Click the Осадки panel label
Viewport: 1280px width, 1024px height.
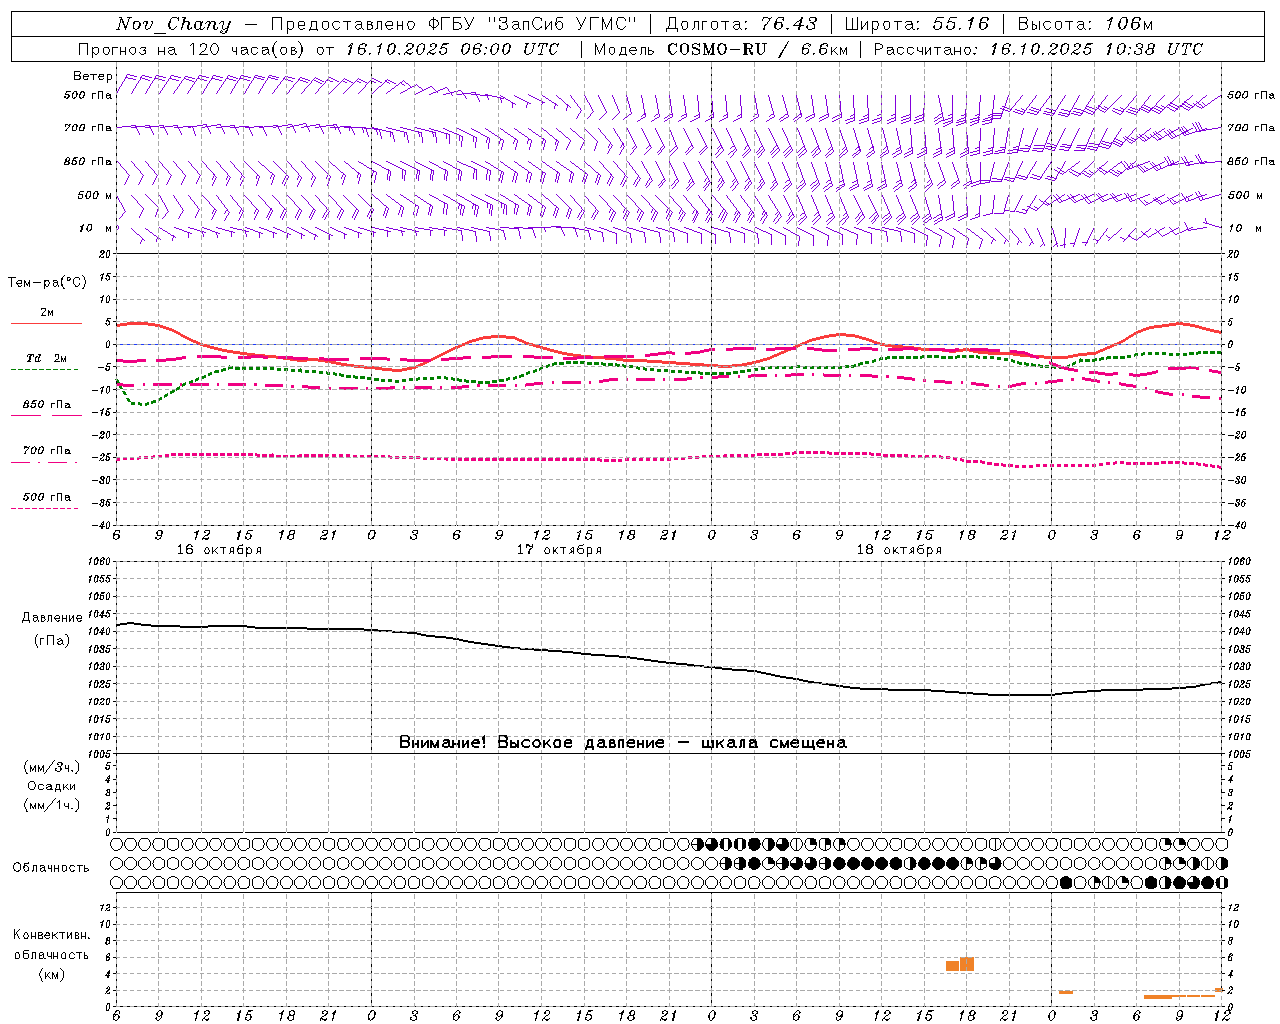pos(52,786)
